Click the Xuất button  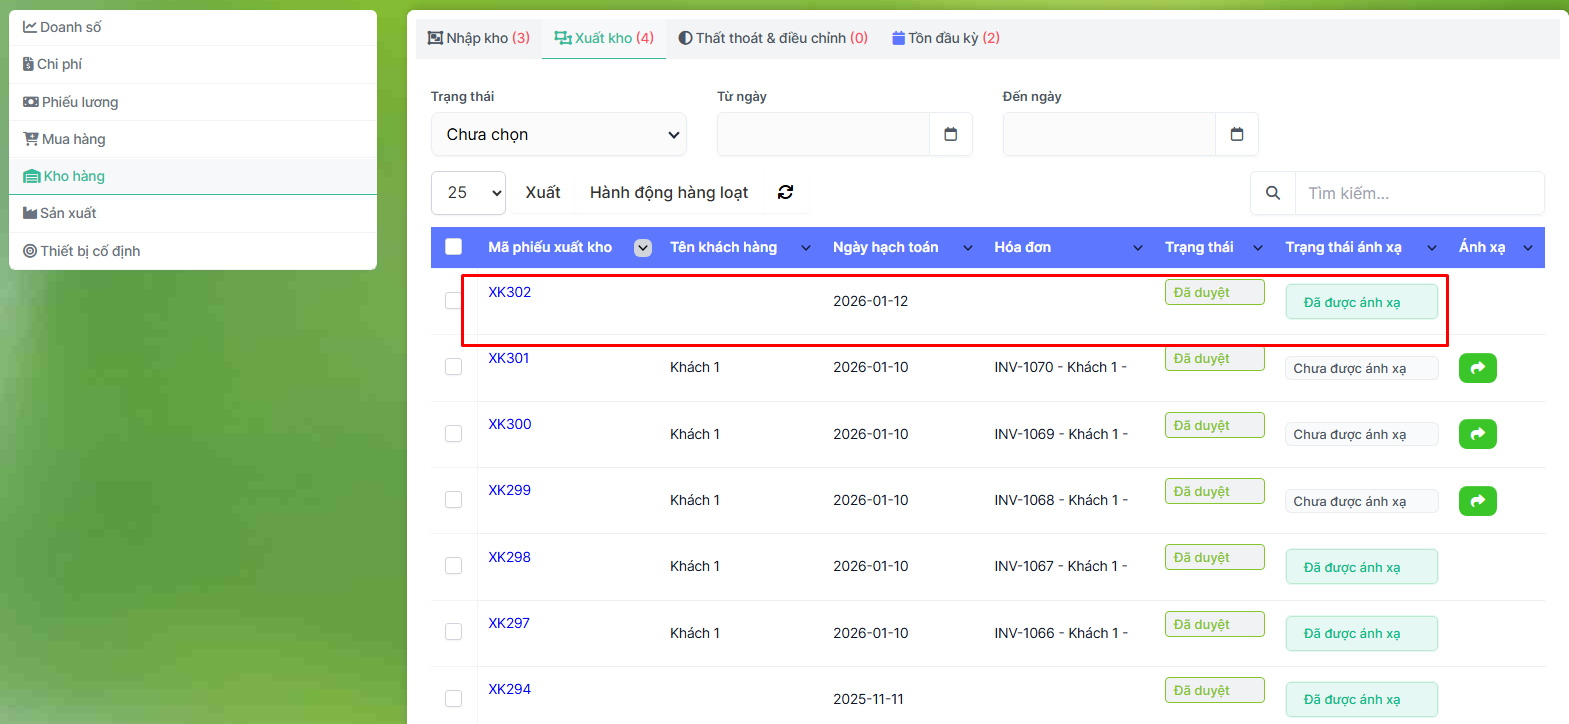tap(543, 192)
